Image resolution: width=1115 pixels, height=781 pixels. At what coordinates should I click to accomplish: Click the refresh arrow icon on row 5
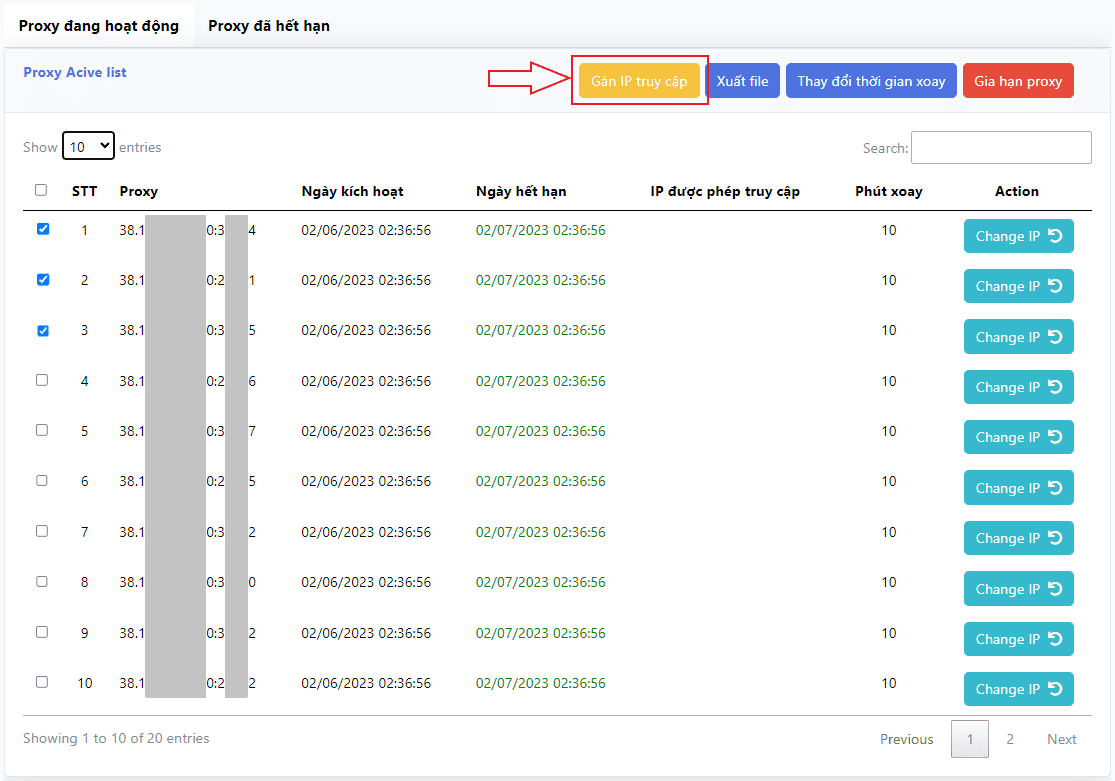coord(1055,436)
